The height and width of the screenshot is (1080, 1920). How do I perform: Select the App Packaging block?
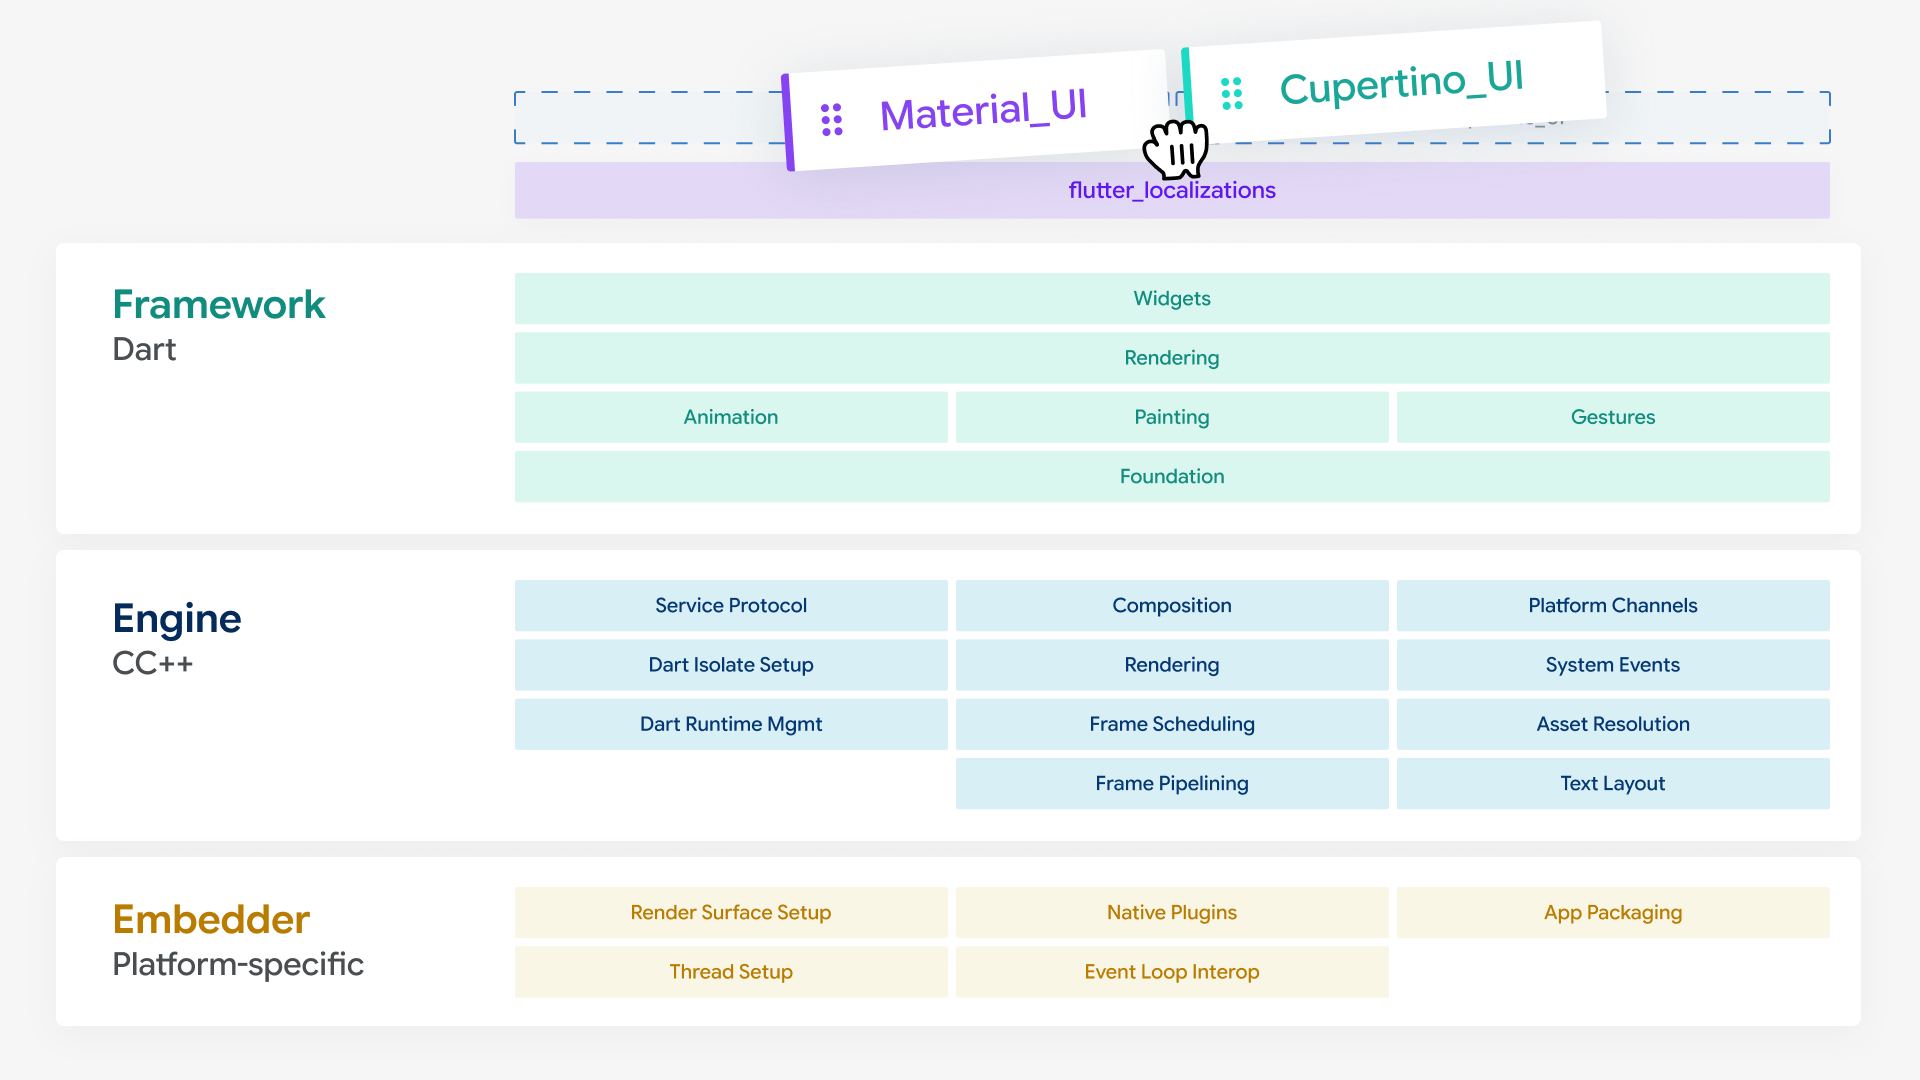[x=1613, y=912]
